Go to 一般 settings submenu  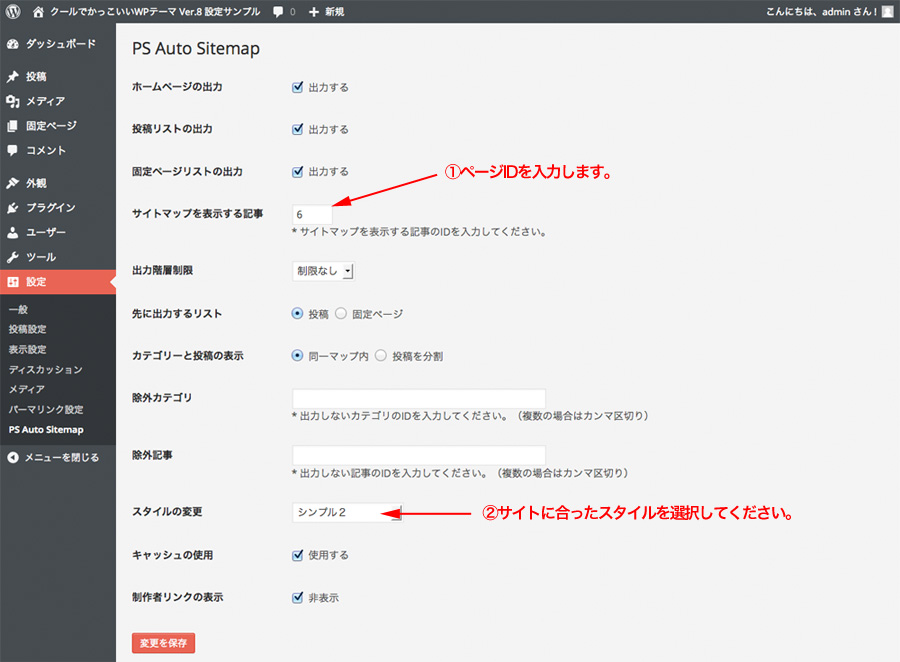[18, 309]
